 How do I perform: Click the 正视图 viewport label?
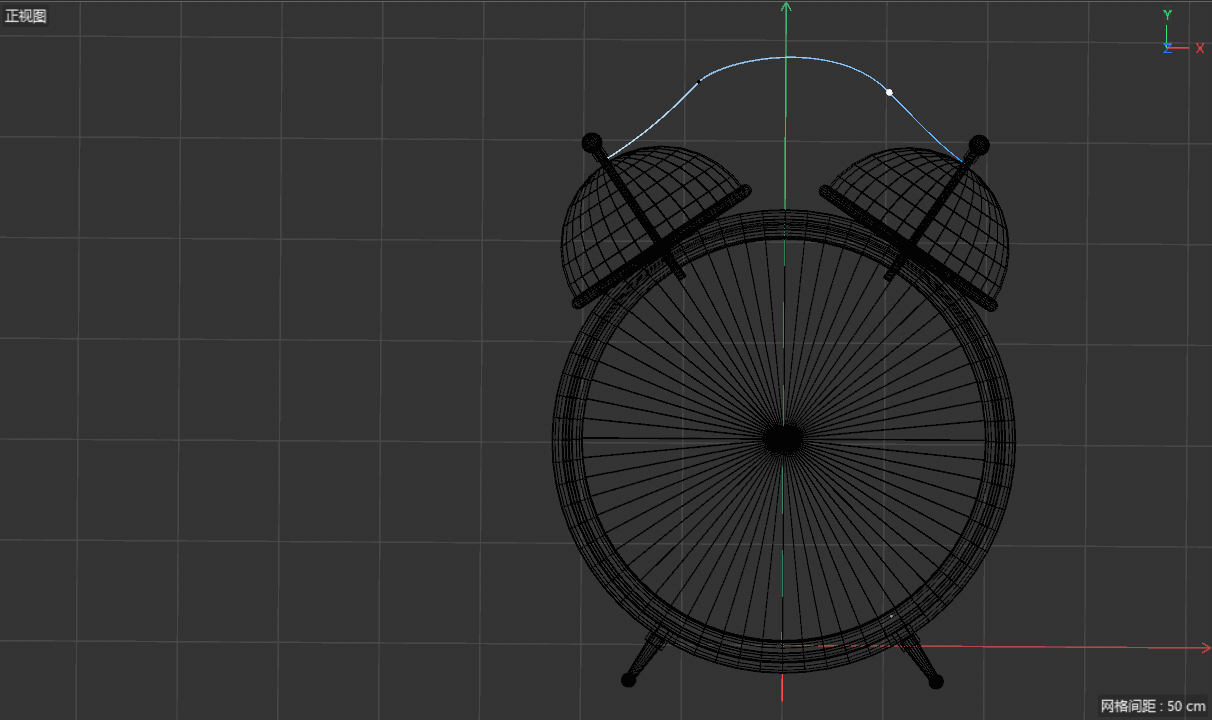click(26, 16)
